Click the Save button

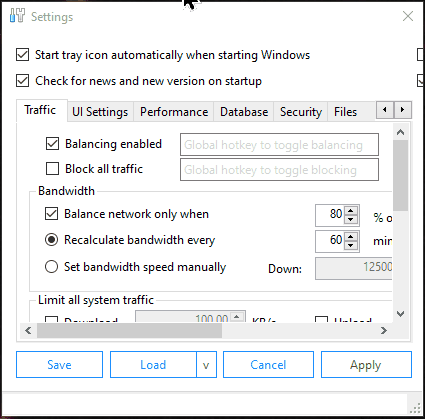[x=59, y=364]
